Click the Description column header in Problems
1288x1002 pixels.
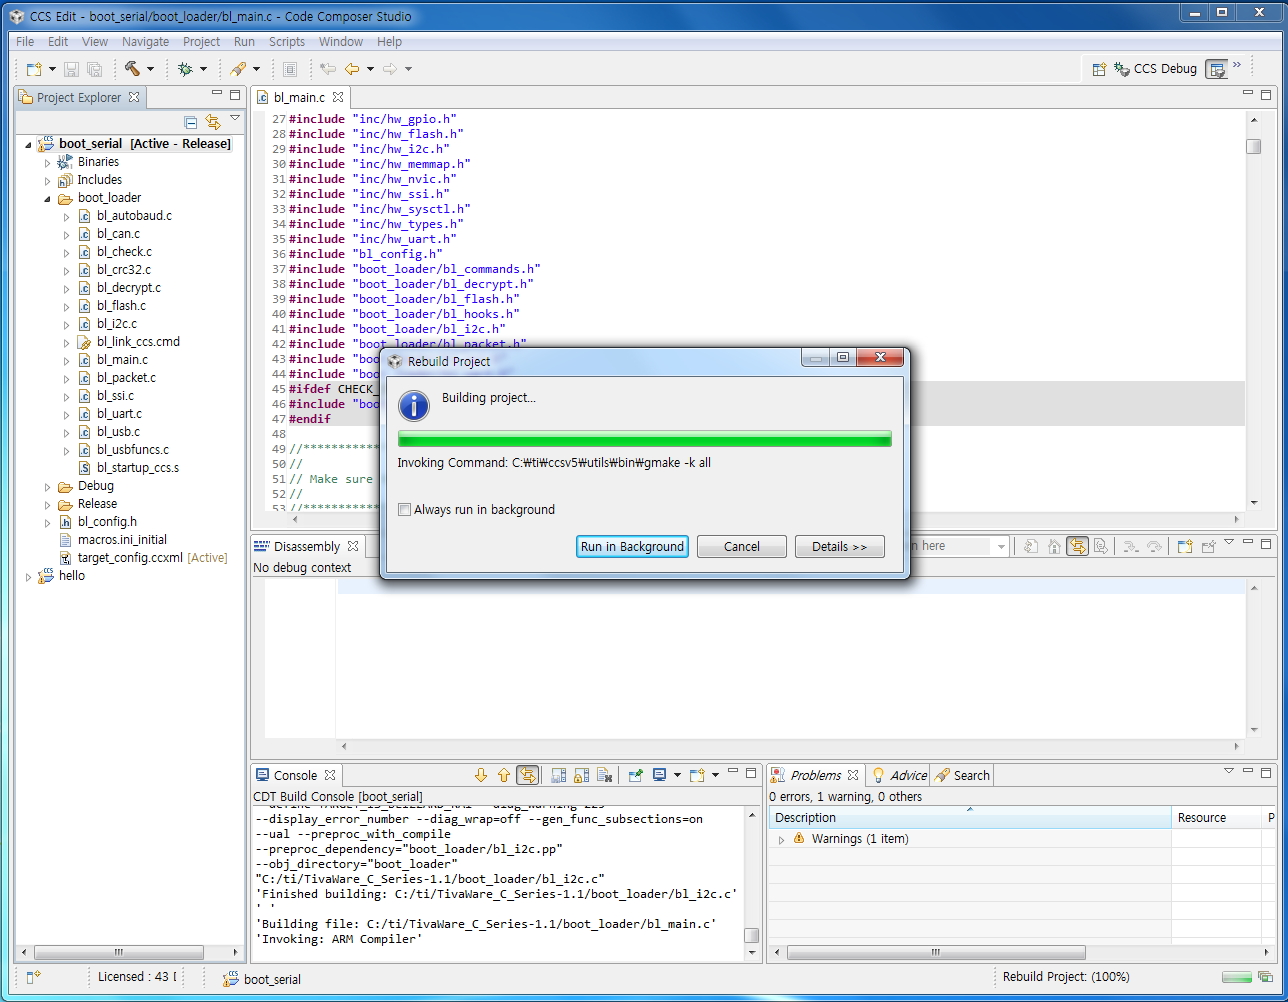969,818
